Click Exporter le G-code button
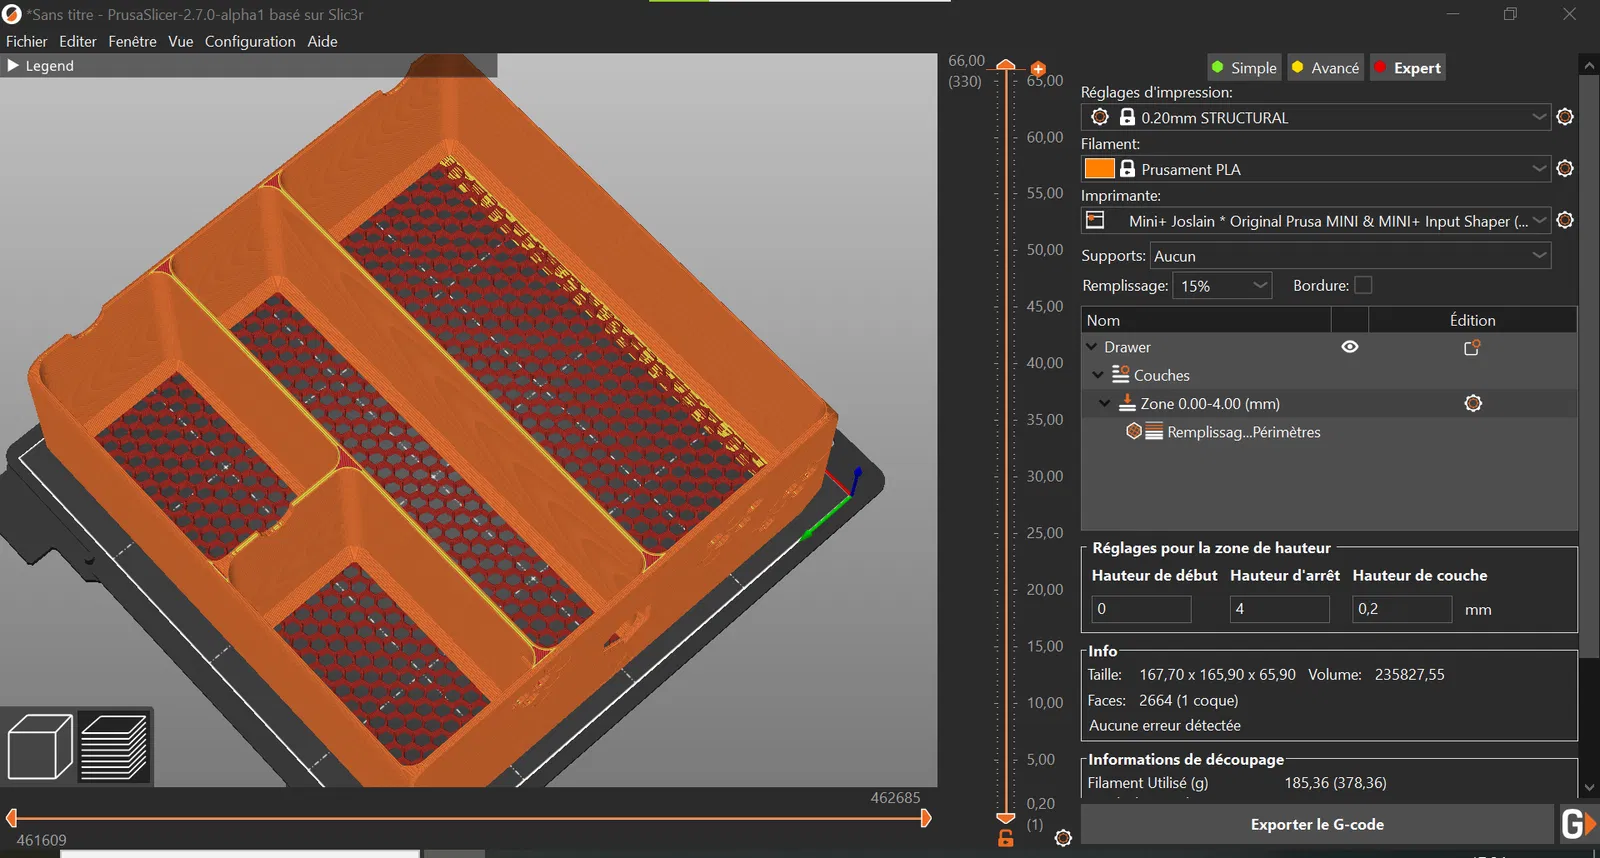 pyautogui.click(x=1317, y=825)
